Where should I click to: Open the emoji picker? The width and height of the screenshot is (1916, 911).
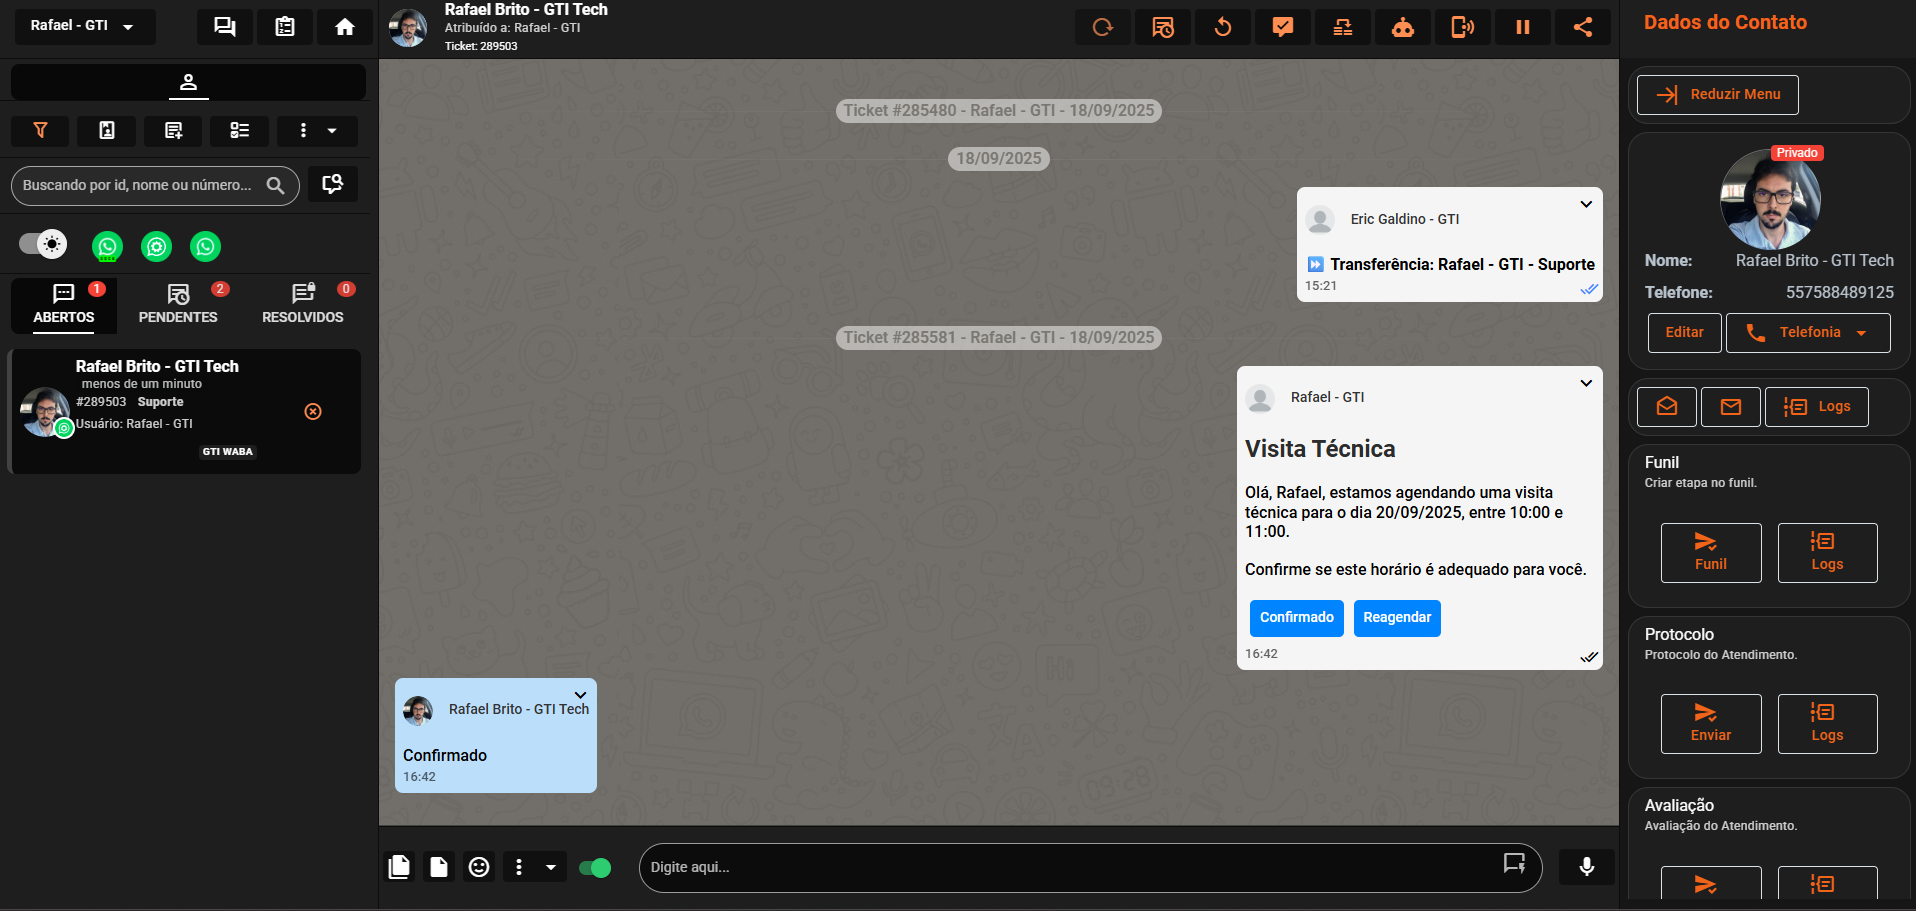pos(479,867)
